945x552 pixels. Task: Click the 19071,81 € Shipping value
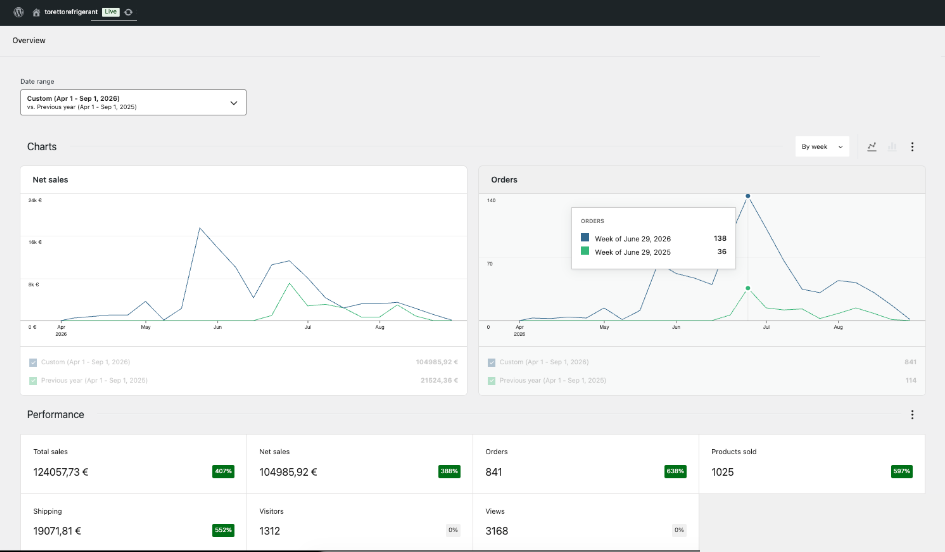(57, 532)
